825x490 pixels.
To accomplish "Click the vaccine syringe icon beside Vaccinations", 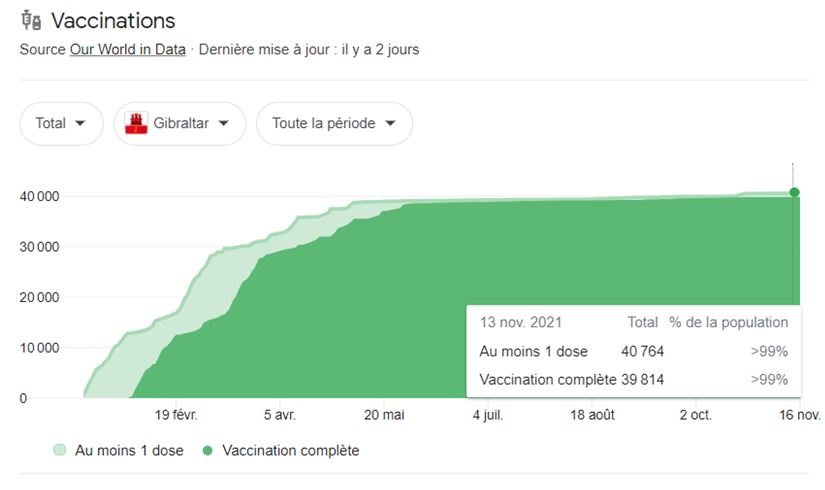I will 30,21.
